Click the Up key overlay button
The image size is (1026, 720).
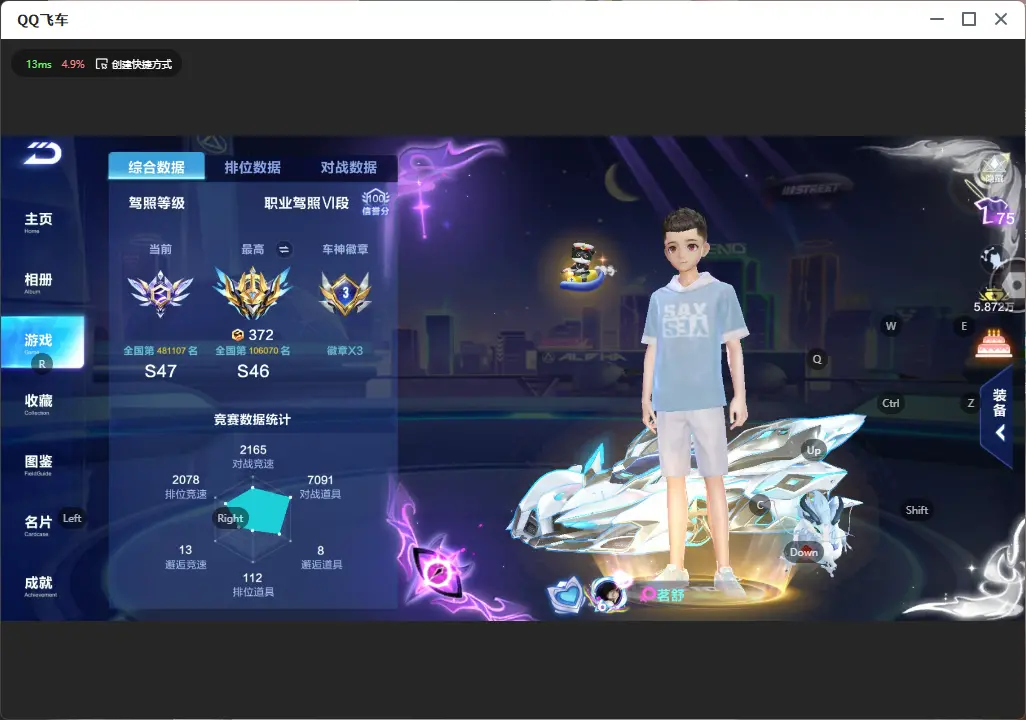point(813,450)
